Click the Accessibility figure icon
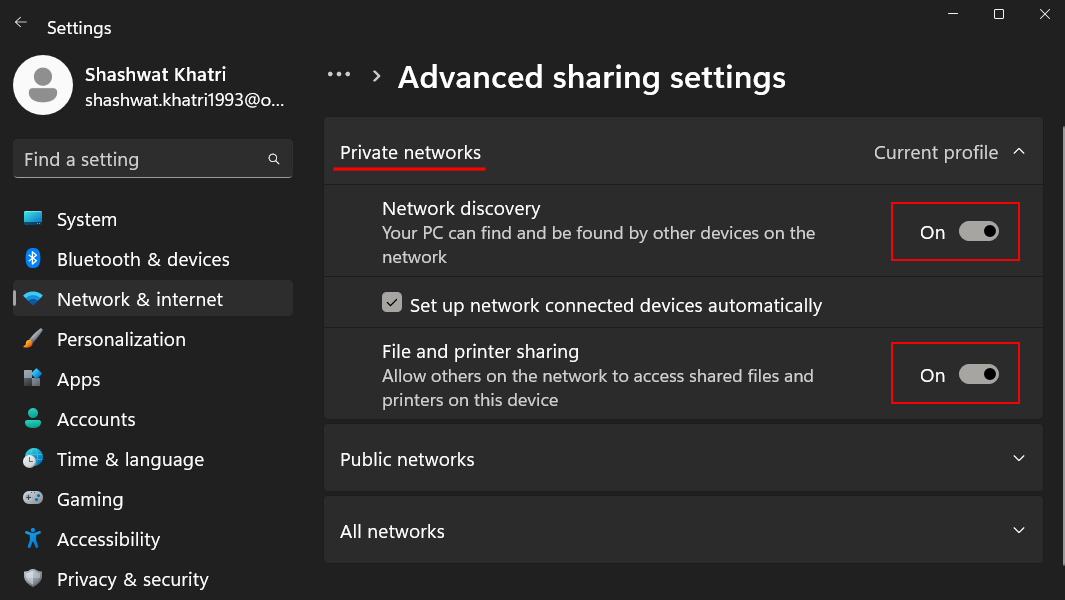The width and height of the screenshot is (1065, 600). (x=33, y=539)
